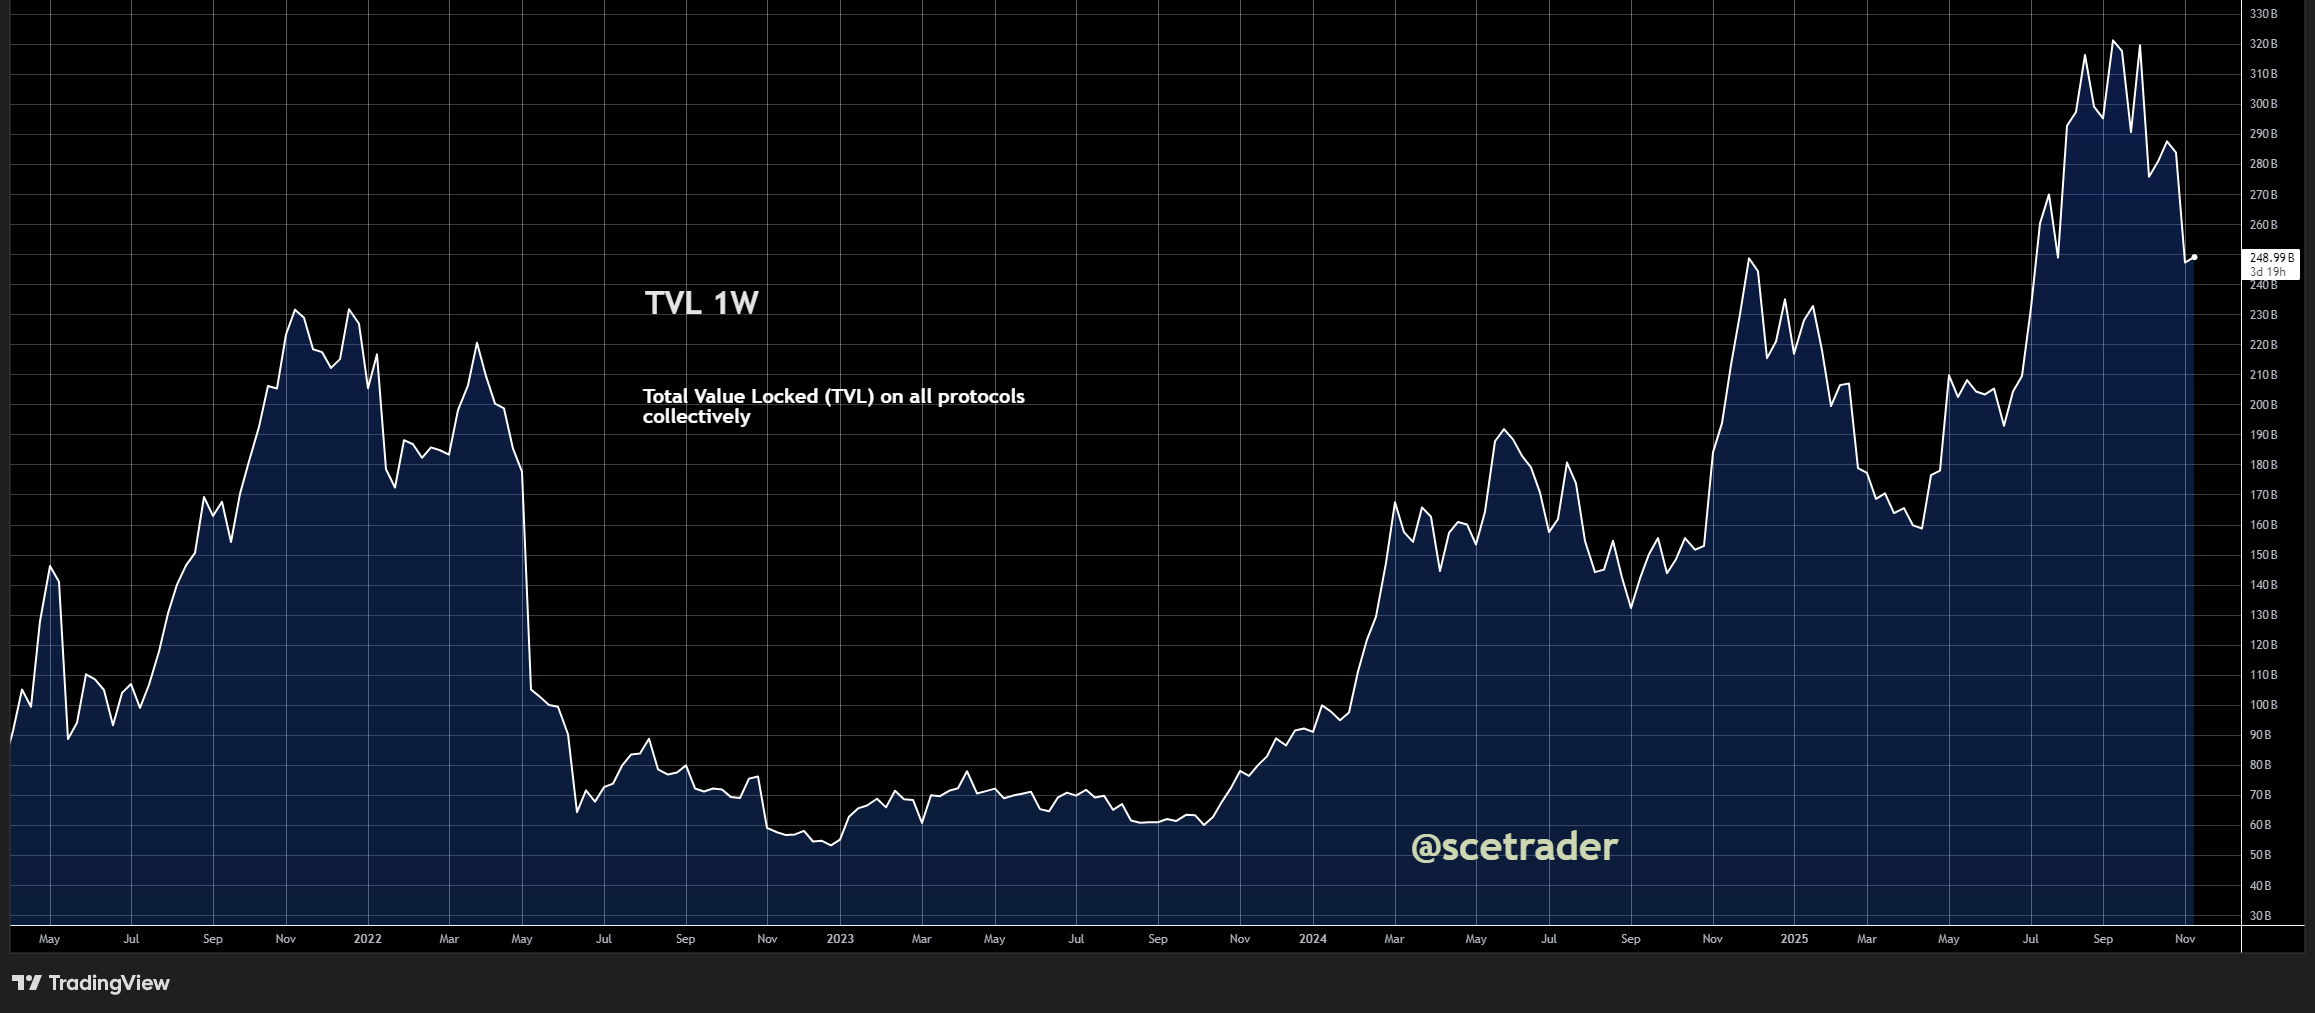2315x1013 pixels.
Task: Click the 280 B price scale label
Action: click(2263, 164)
